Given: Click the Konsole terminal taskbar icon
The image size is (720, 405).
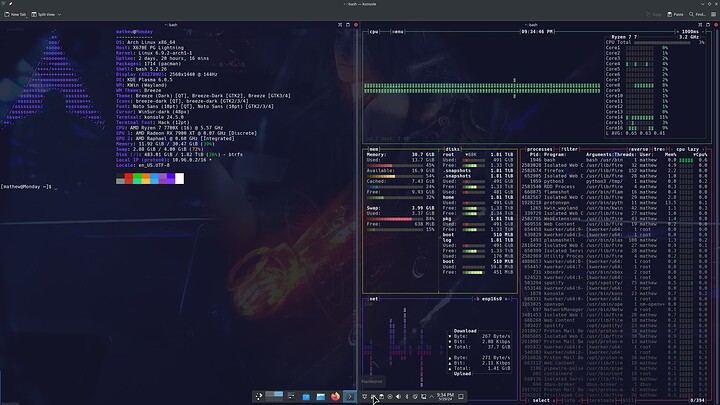Looking at the screenshot, I should click(350, 397).
